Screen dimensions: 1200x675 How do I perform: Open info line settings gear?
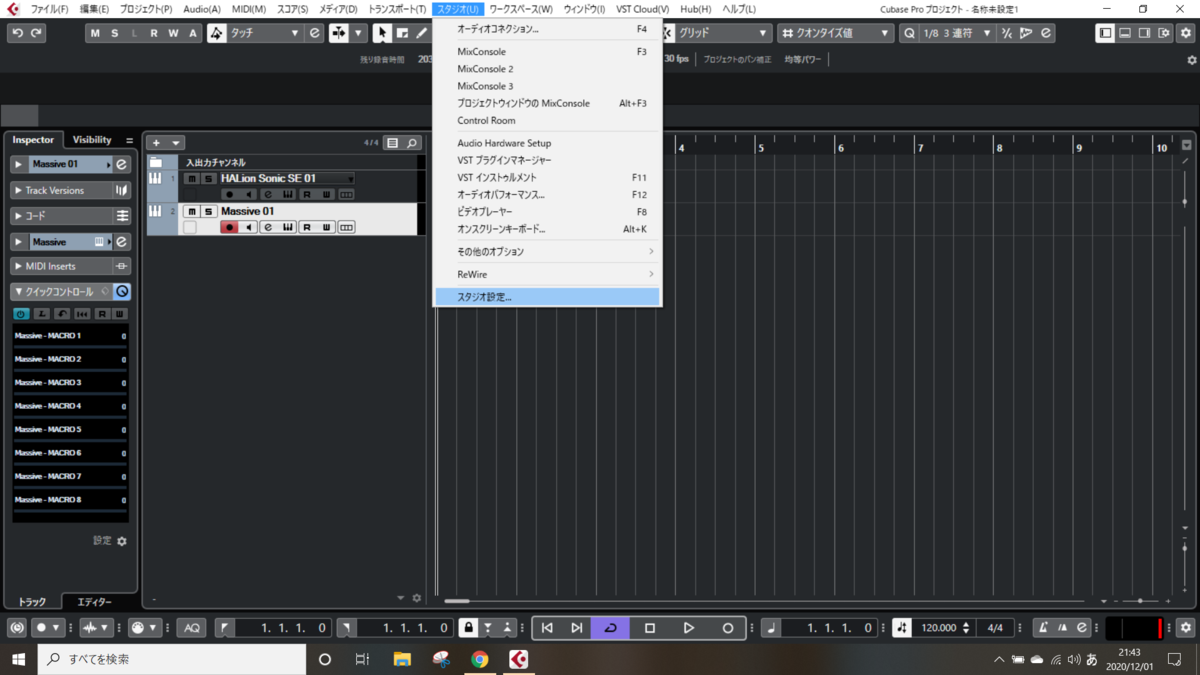coord(1191,60)
